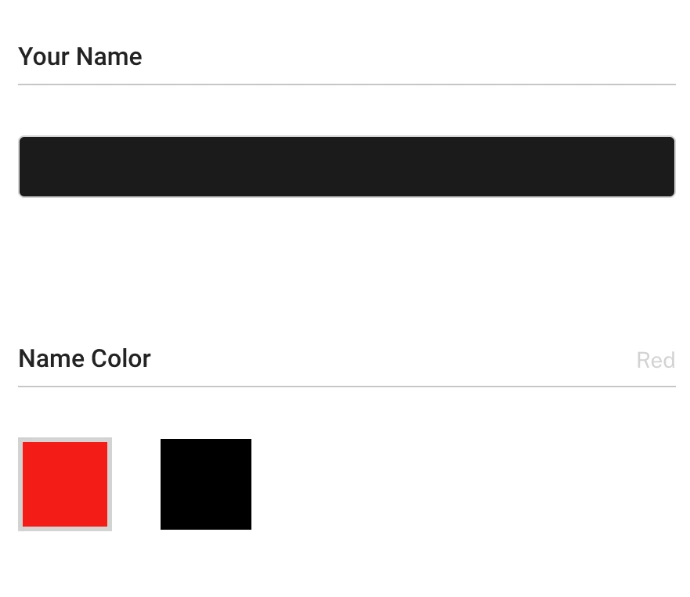Click the dark name input field
Screen dimensions: 690x597
[x=346, y=167]
